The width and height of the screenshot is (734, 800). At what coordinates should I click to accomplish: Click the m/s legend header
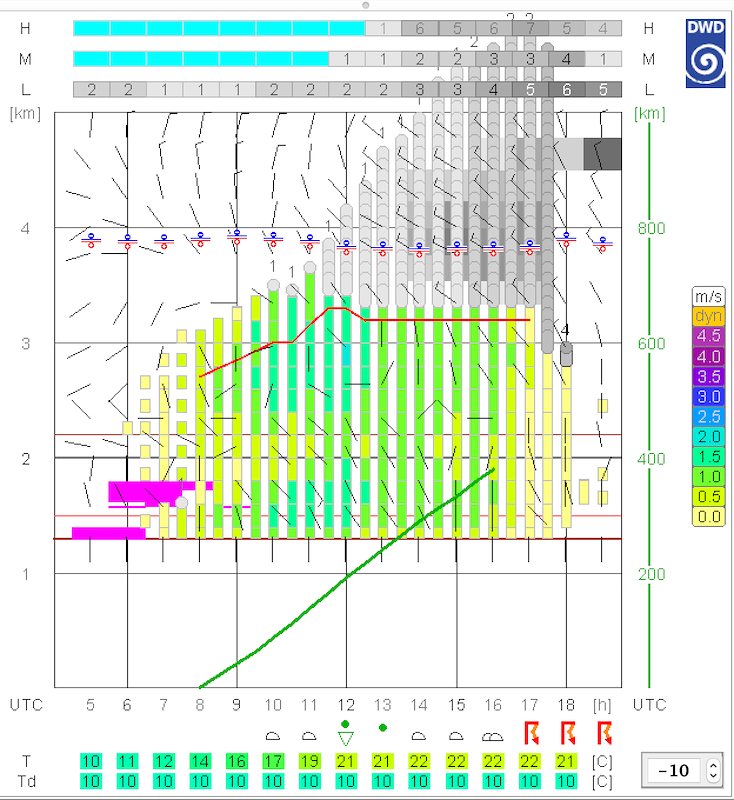(x=708, y=296)
